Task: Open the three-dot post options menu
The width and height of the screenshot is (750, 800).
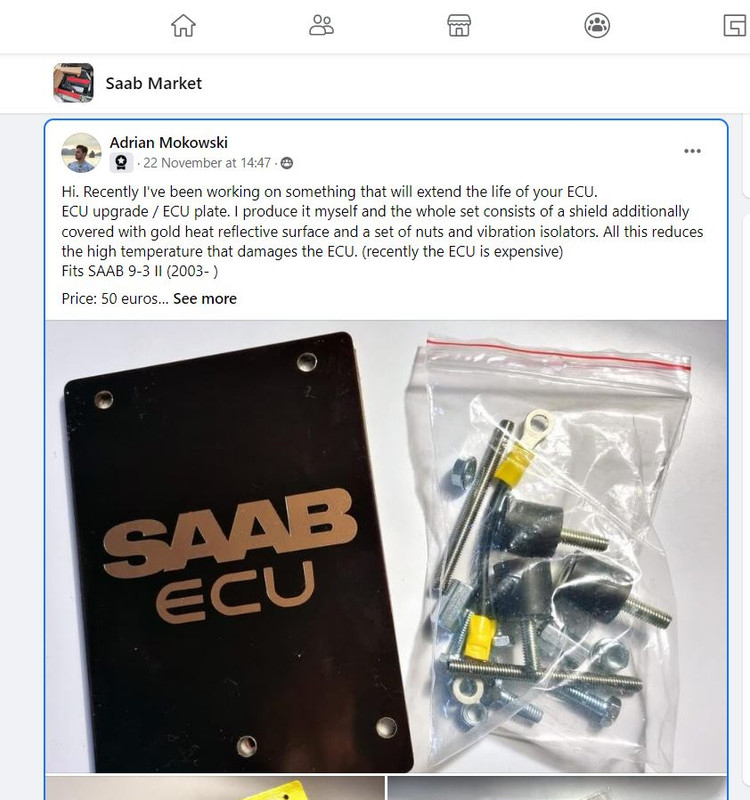Action: click(692, 151)
